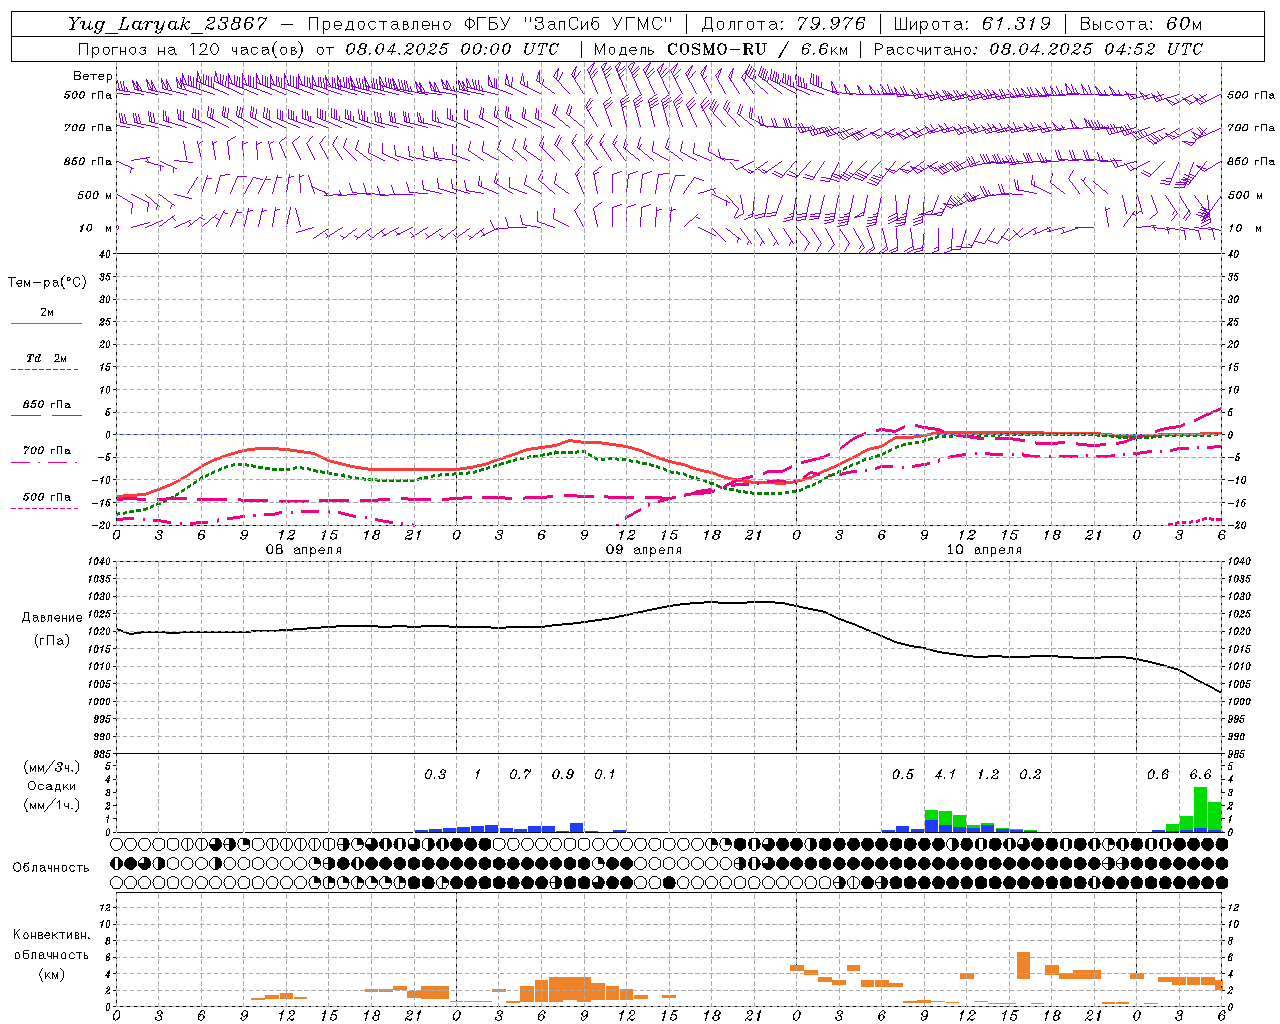Screen dimensions: 1280x1024
Task: Click the Тем-ра(°C) panel label
Action: point(47,283)
